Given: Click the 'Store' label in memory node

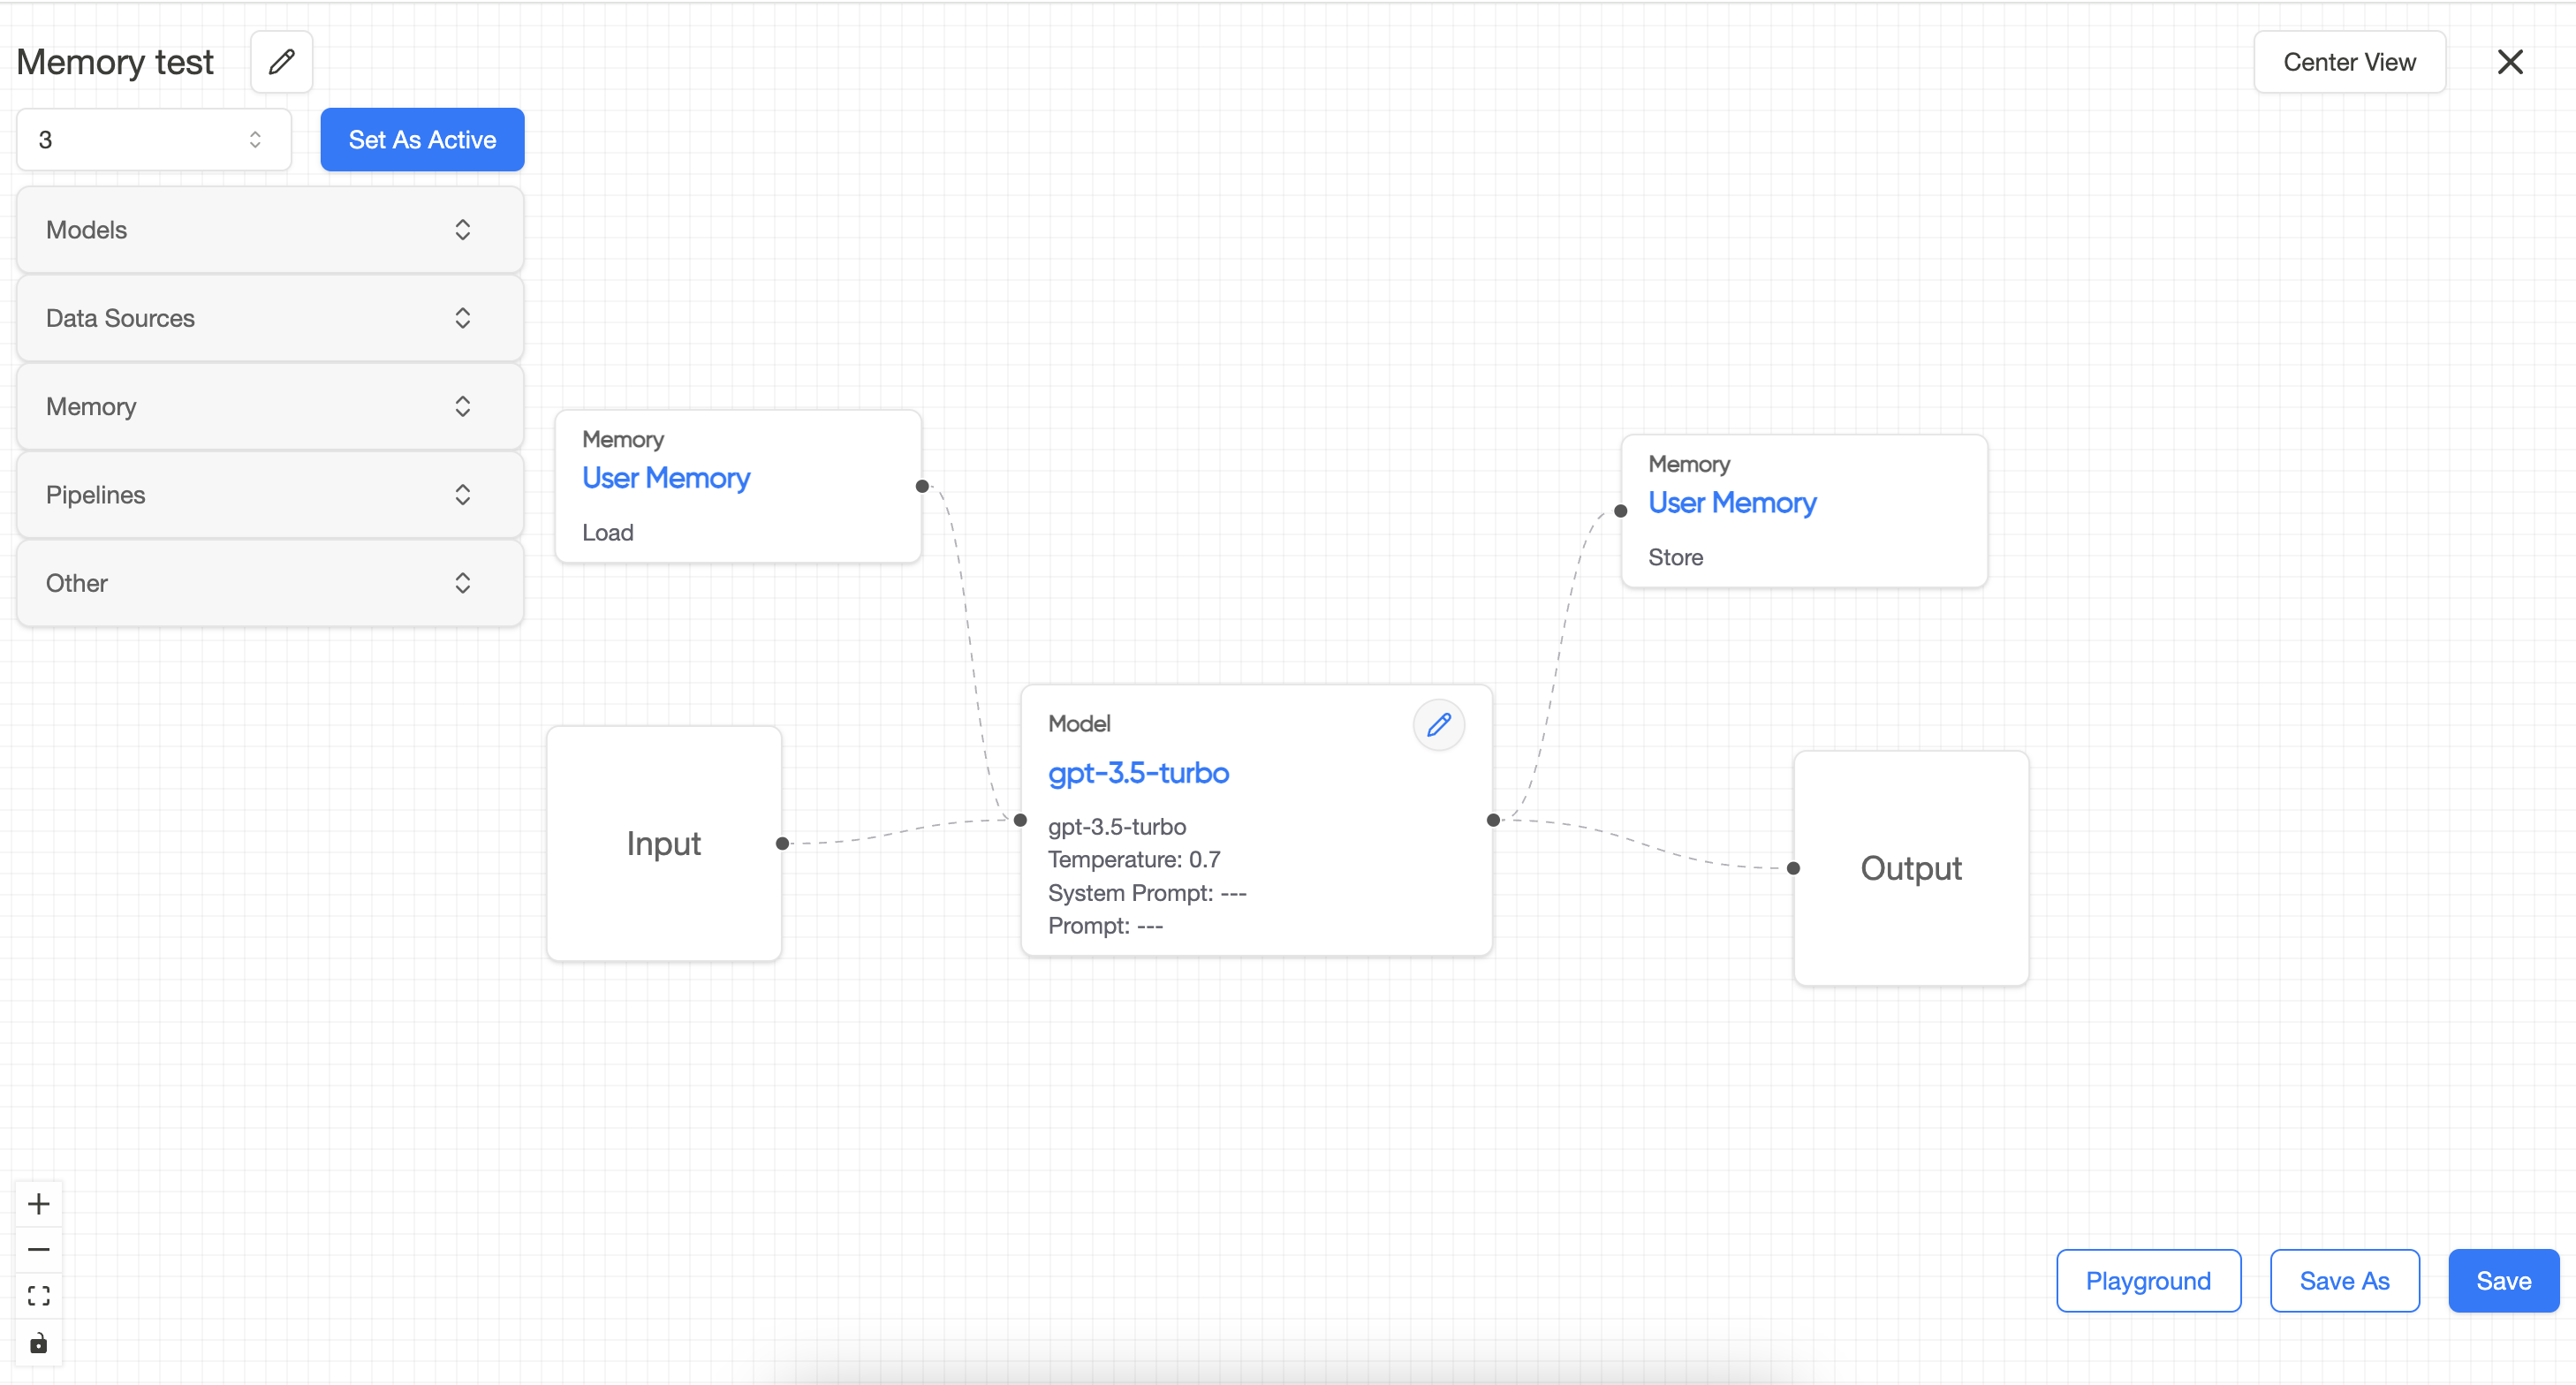Looking at the screenshot, I should (x=1676, y=558).
